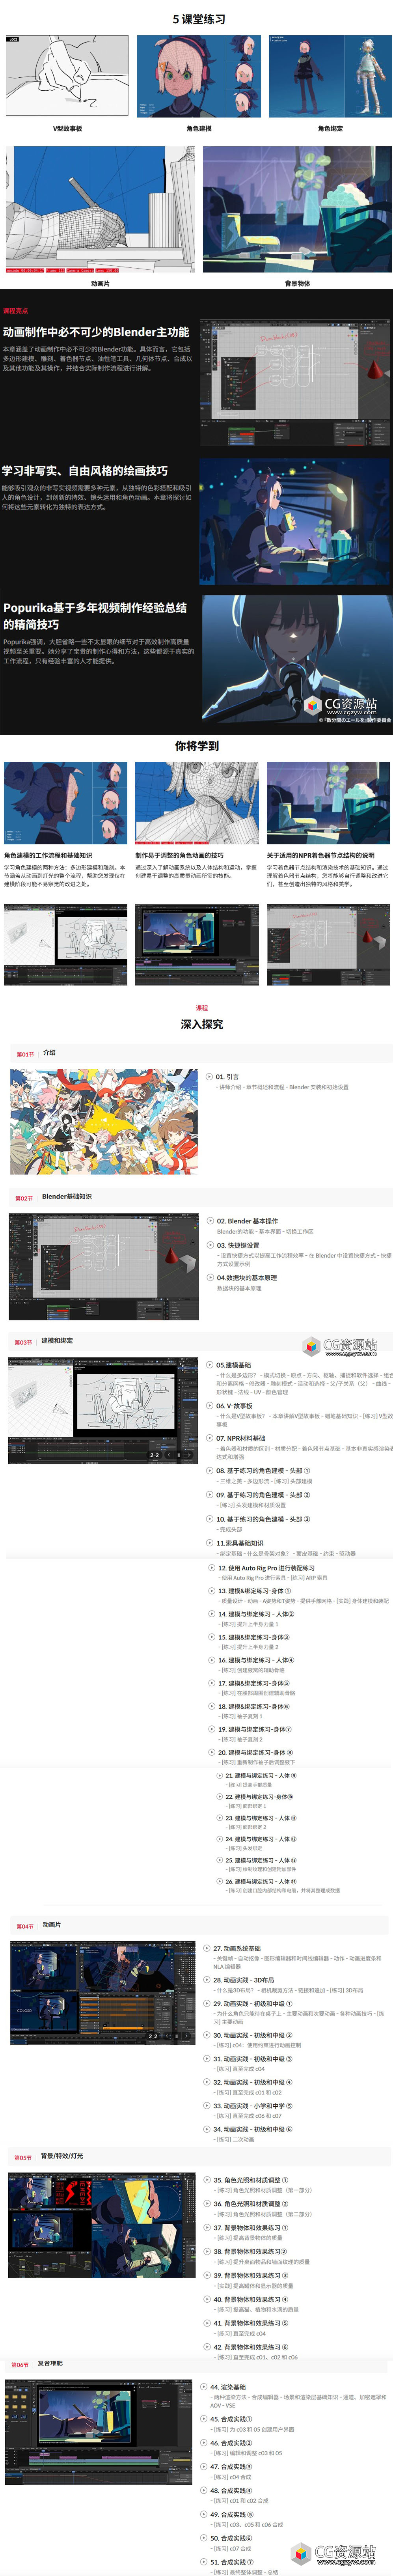Click play icon for lesson 26 建模与绑定练习
This screenshot has width=393, height=2576.
(x=219, y=1881)
